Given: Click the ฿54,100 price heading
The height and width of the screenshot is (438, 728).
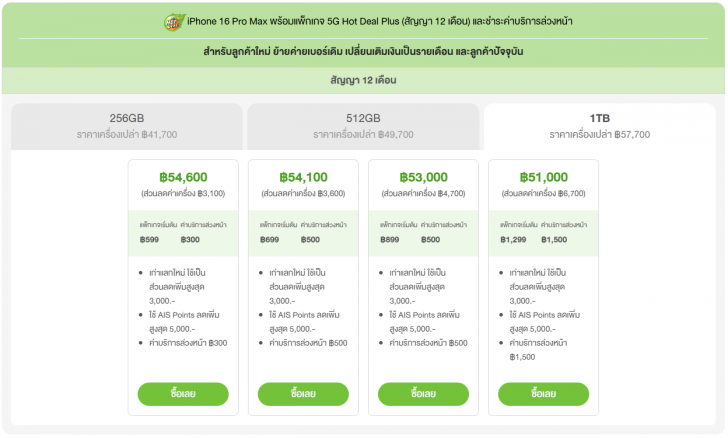Looking at the screenshot, I should [x=304, y=177].
